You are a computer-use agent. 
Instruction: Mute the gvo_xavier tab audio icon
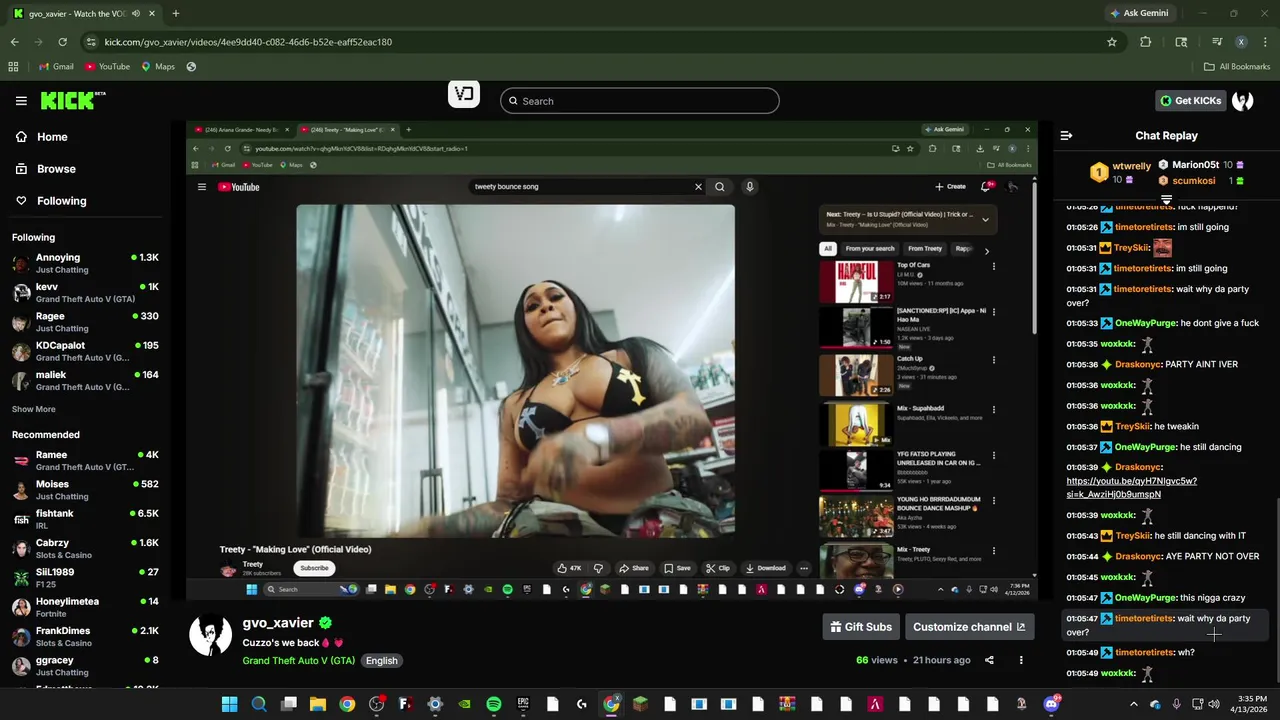pyautogui.click(x=136, y=13)
